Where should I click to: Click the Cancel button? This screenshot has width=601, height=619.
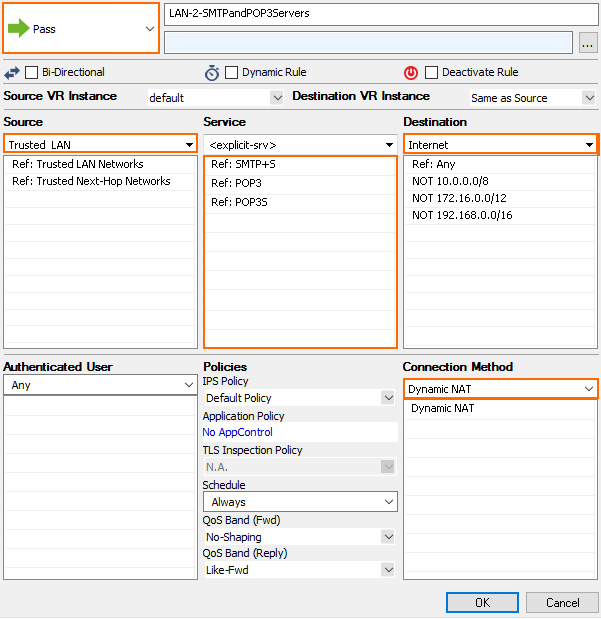tap(562, 602)
